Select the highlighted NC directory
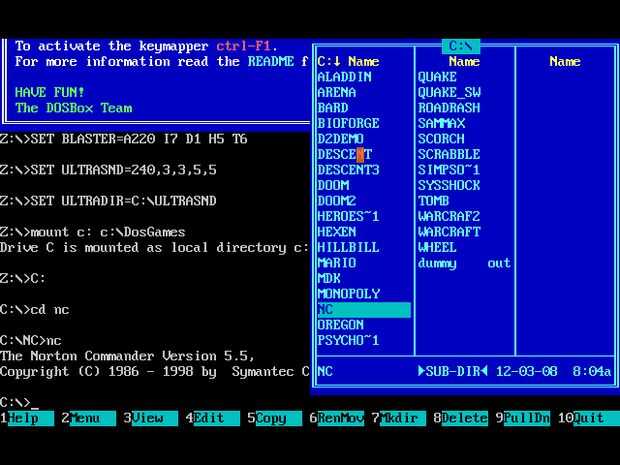The image size is (620, 465). point(364,309)
